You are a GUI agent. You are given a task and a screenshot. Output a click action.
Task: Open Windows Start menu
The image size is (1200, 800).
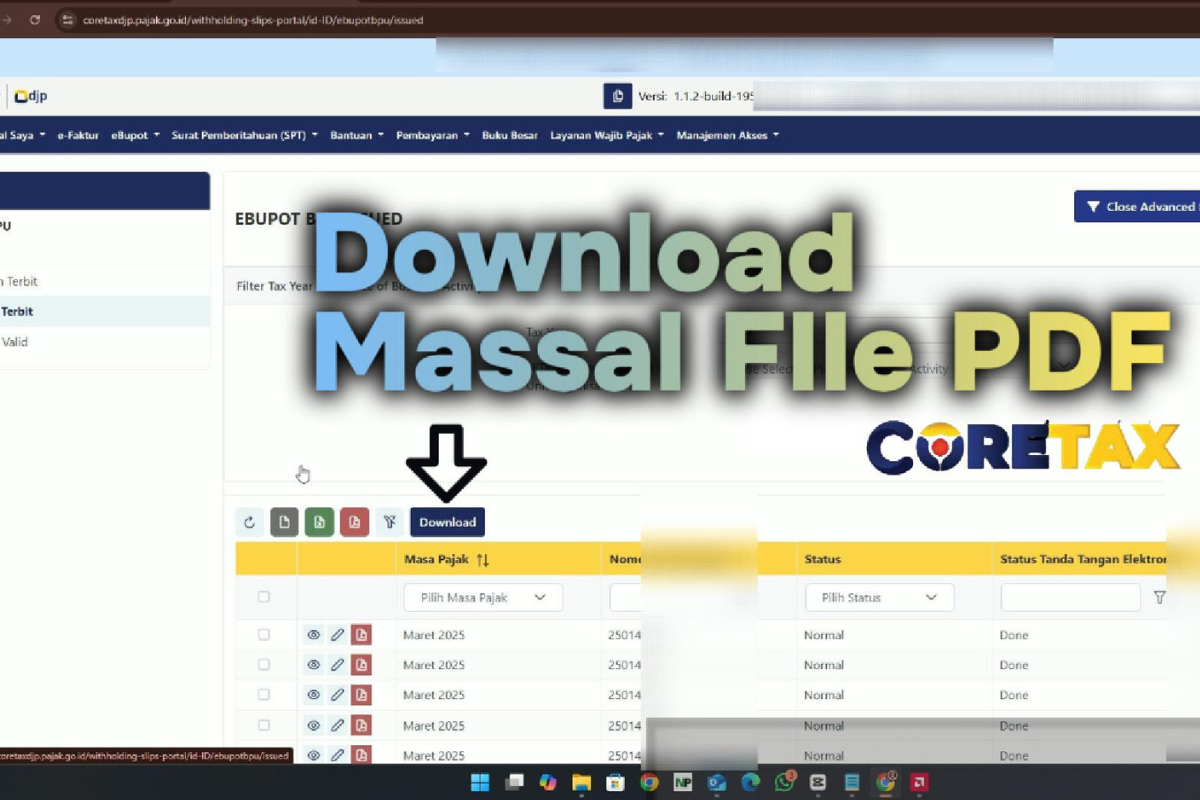tap(479, 782)
